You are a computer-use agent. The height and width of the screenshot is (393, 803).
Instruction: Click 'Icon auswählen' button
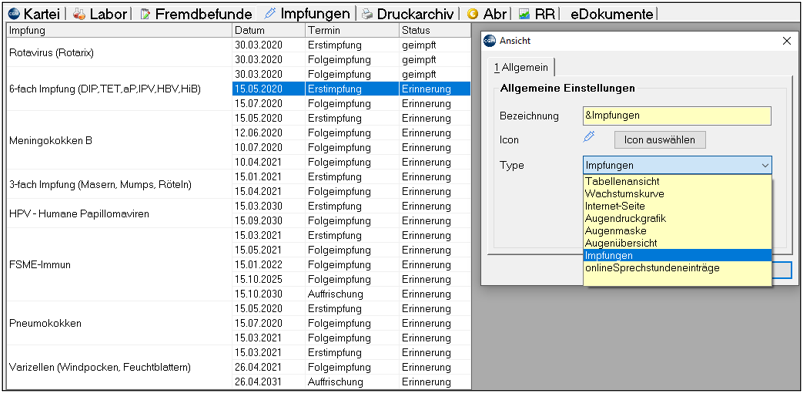[660, 140]
